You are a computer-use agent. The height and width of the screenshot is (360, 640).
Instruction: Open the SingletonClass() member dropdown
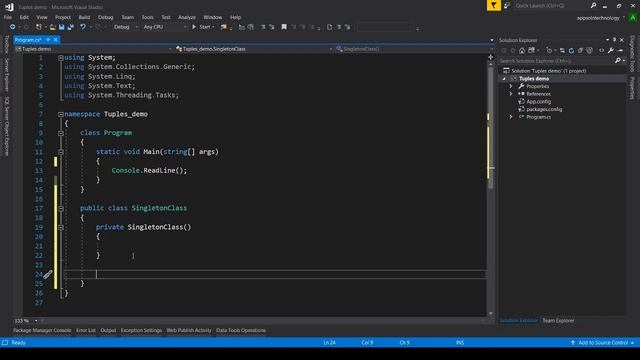414,49
